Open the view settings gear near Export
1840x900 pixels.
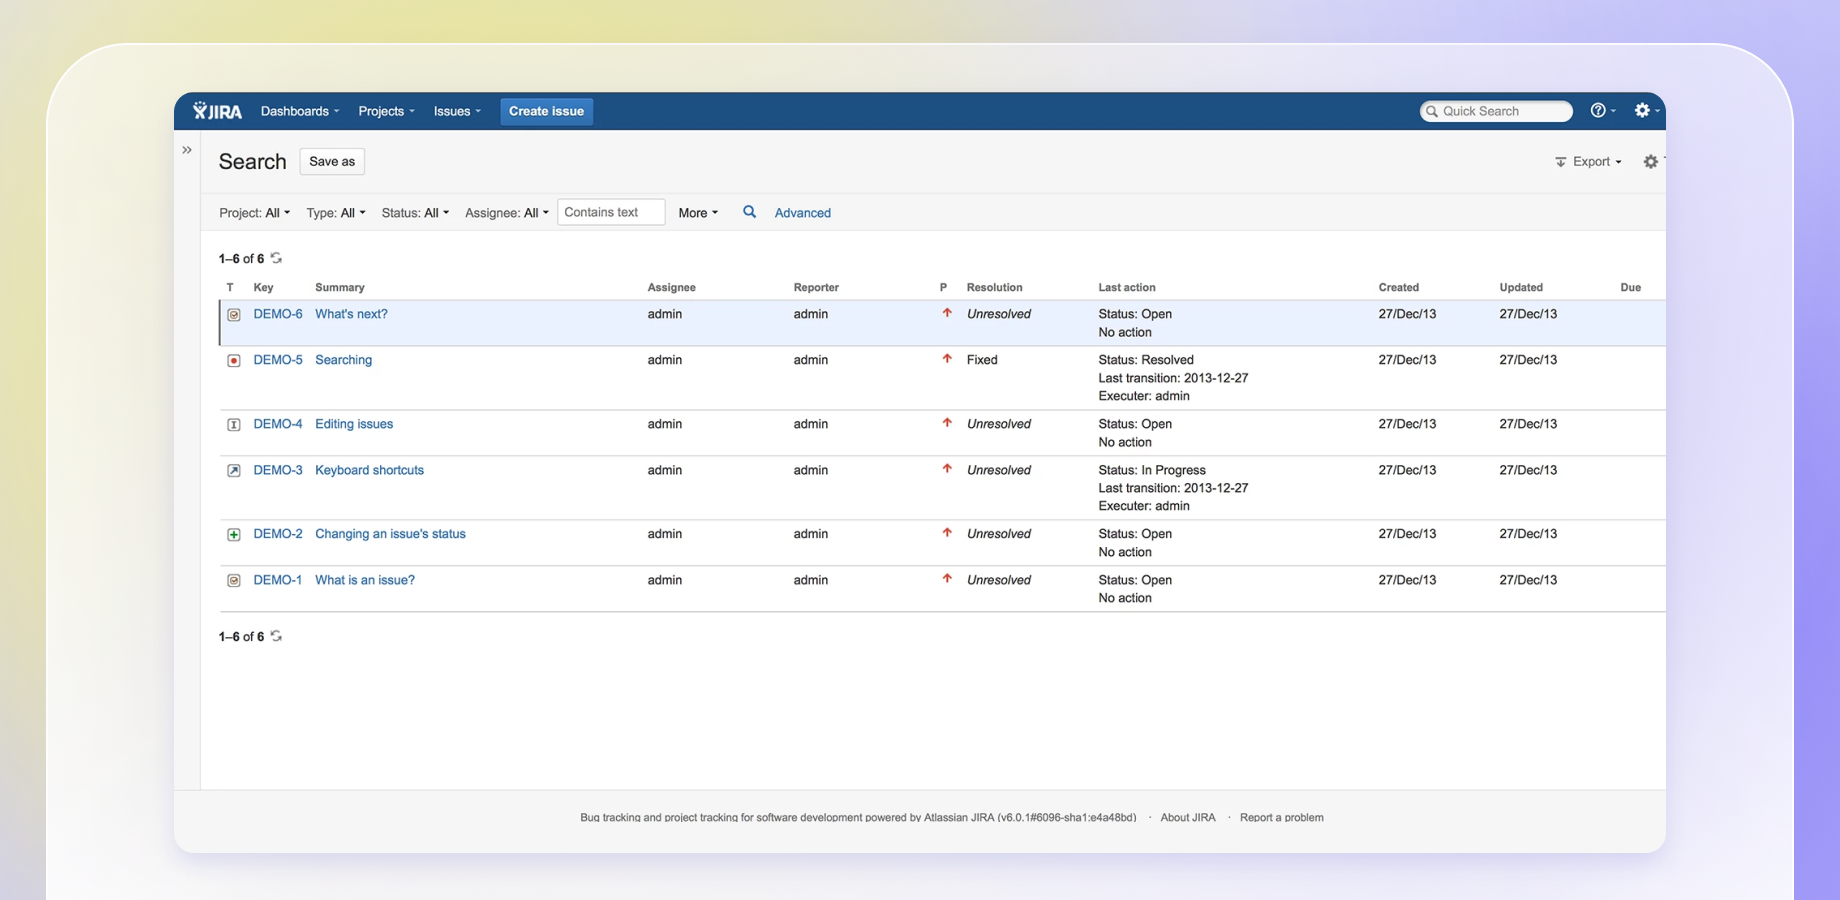(x=1651, y=161)
